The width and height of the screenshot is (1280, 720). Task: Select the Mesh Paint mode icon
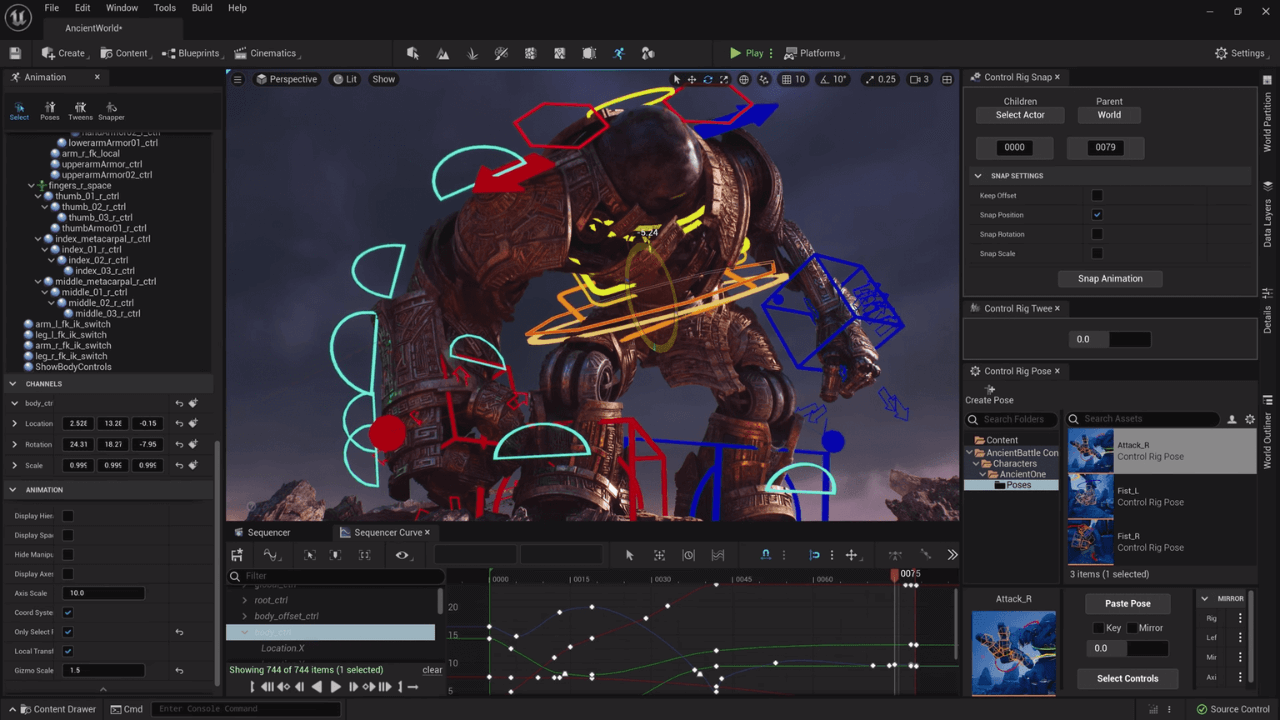tap(501, 53)
